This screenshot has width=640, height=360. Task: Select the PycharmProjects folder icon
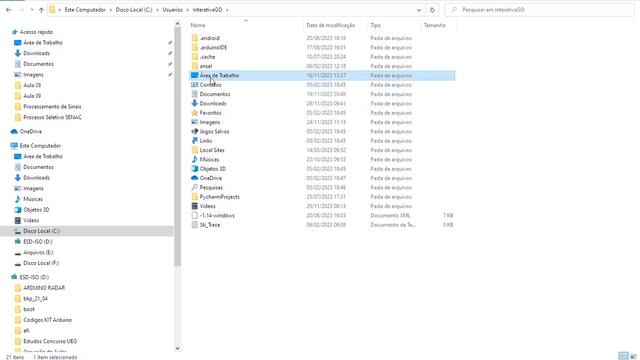coord(195,197)
